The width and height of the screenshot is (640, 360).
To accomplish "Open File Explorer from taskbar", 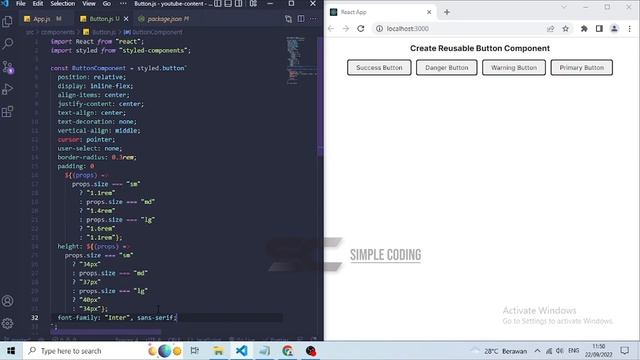I will 218,351.
